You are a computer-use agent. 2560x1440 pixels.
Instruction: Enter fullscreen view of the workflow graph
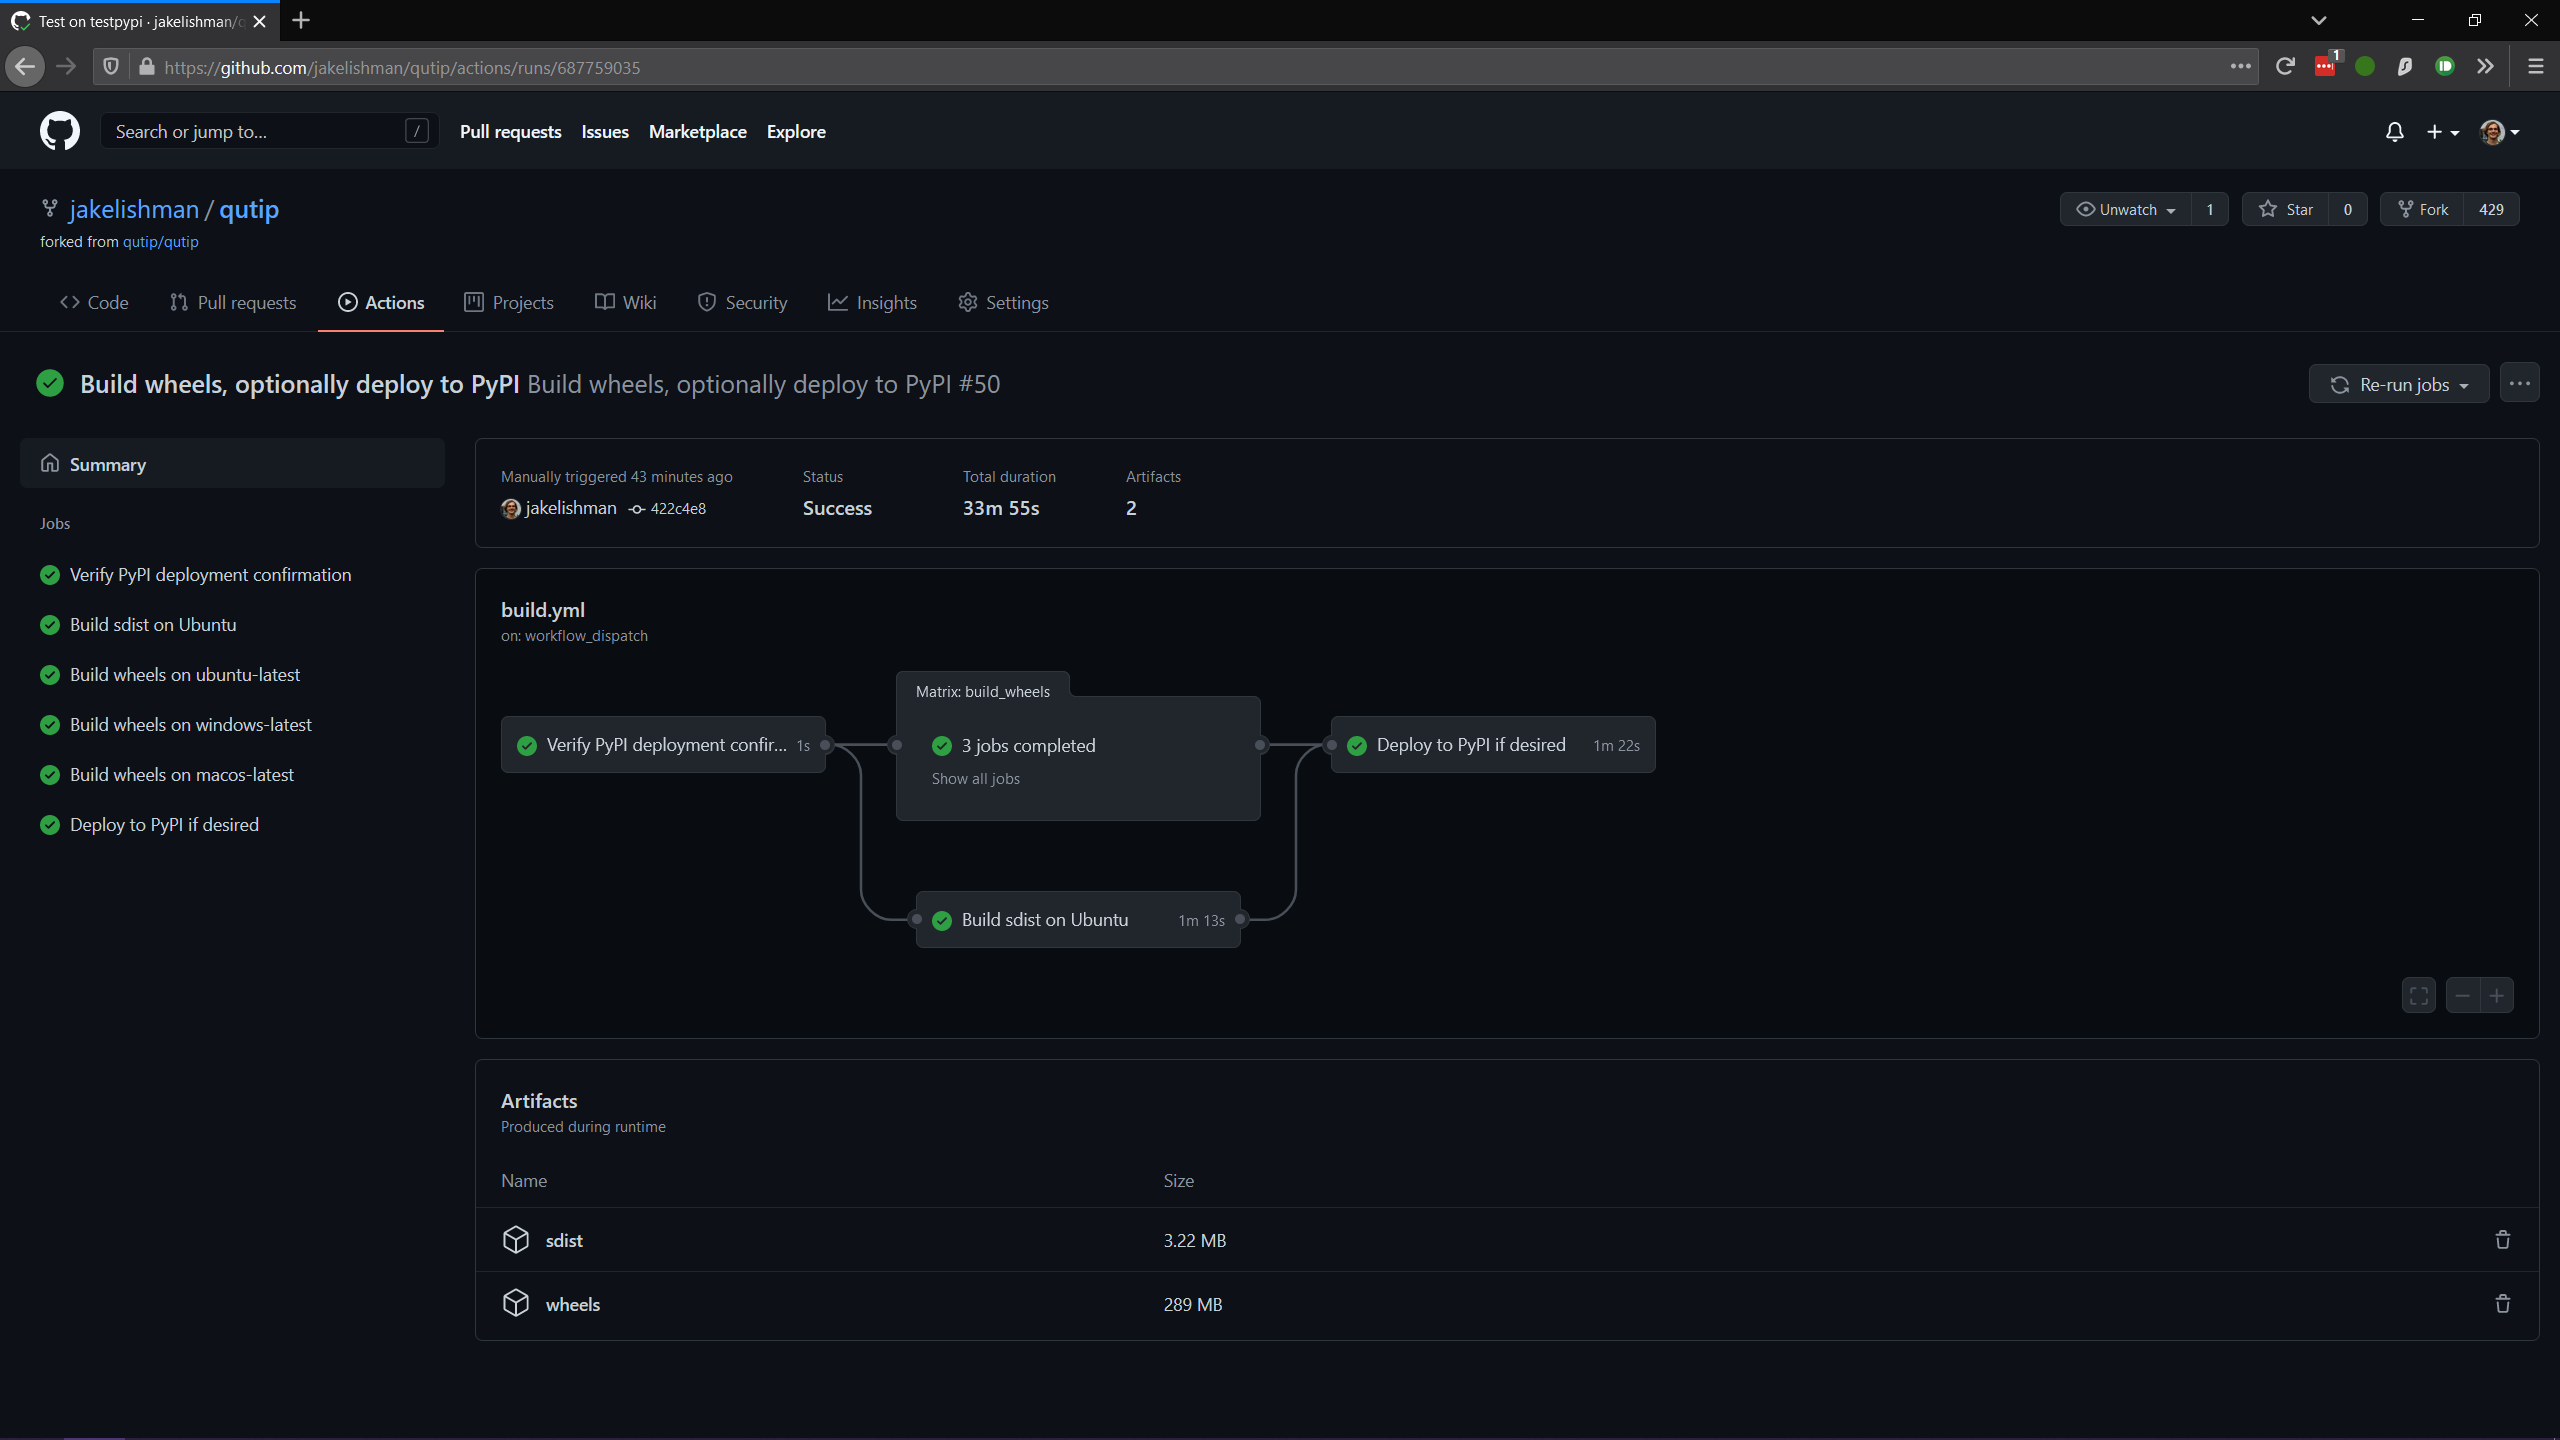pyautogui.click(x=2419, y=995)
